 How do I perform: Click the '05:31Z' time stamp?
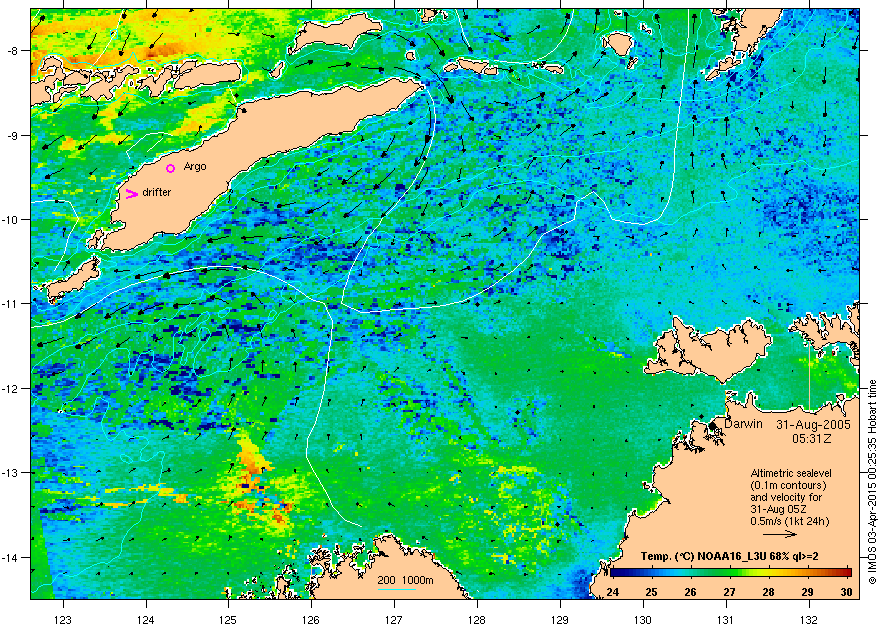click(x=812, y=438)
